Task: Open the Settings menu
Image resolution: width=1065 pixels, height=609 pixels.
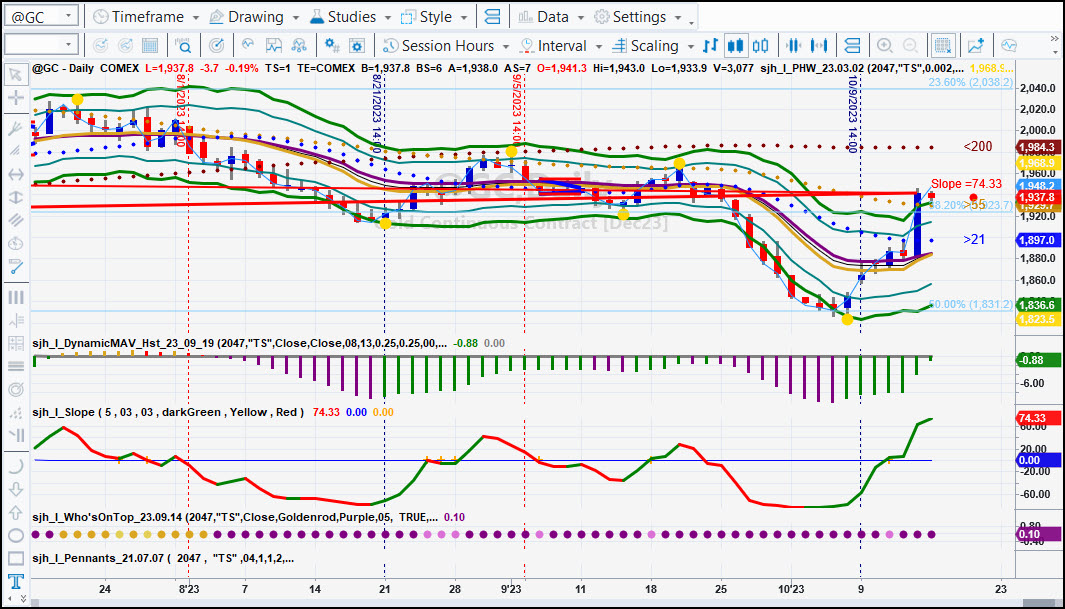Action: point(638,16)
